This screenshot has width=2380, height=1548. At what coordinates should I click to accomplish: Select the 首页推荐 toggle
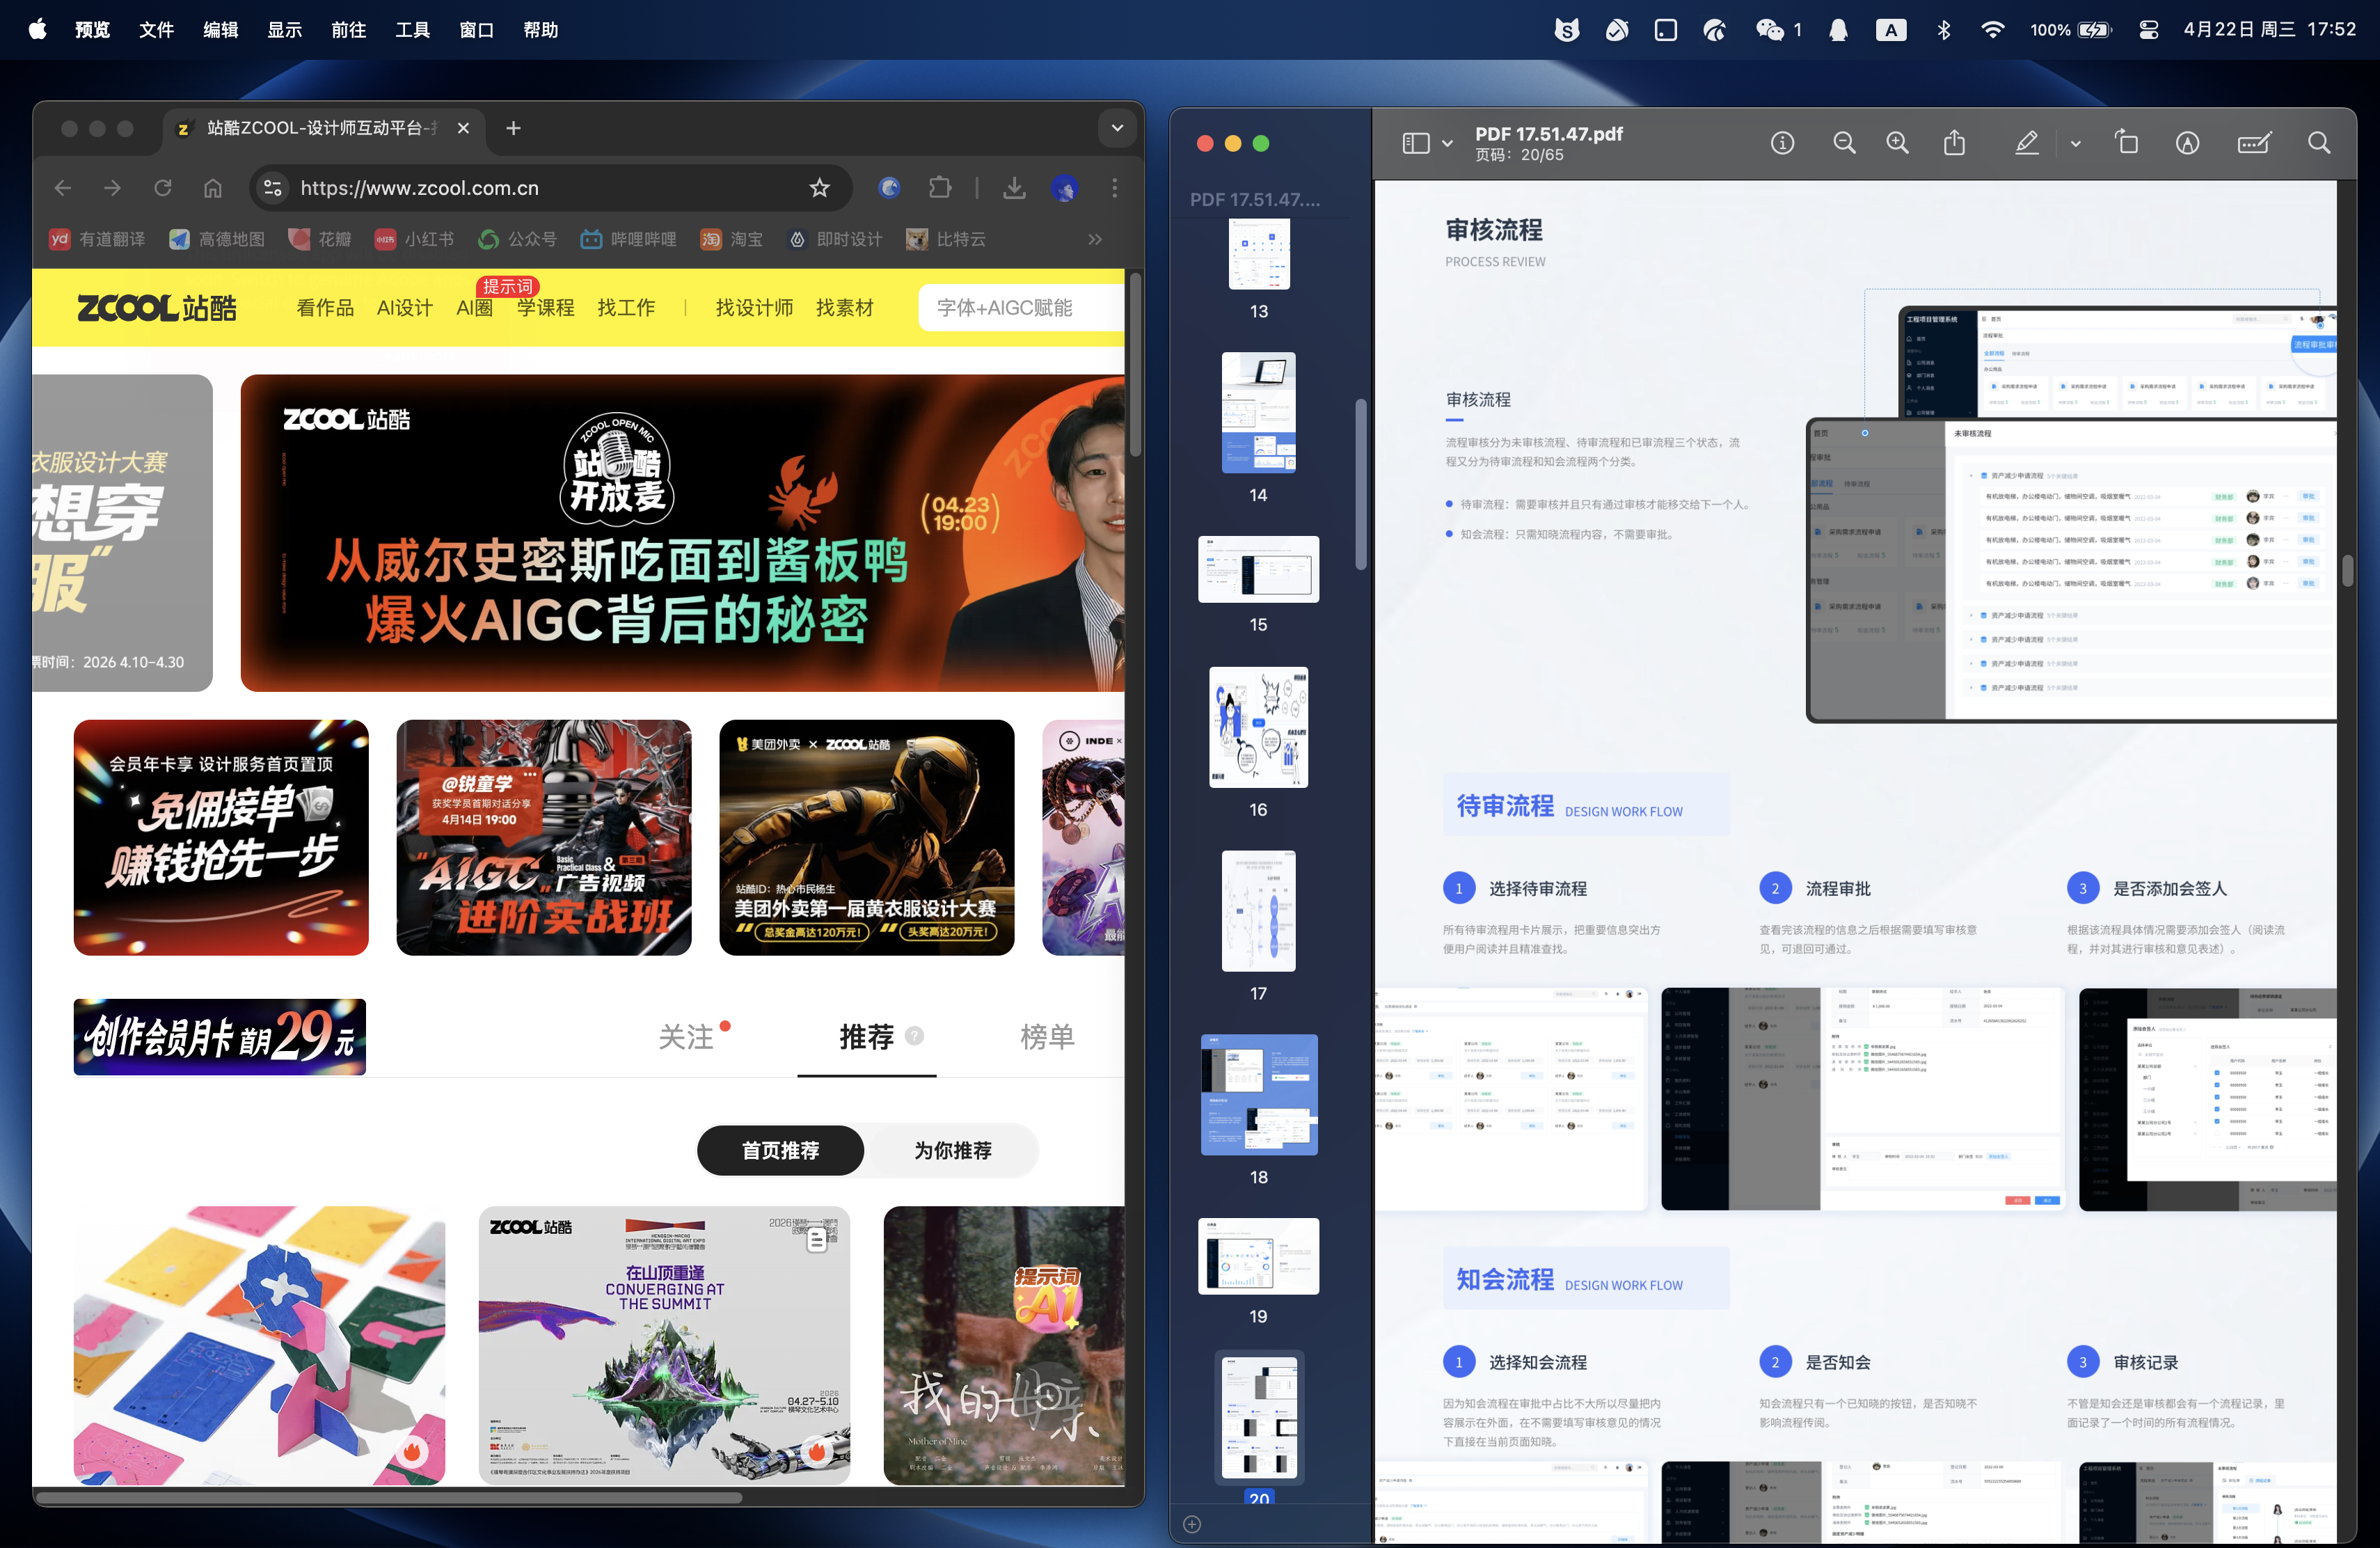click(x=780, y=1150)
